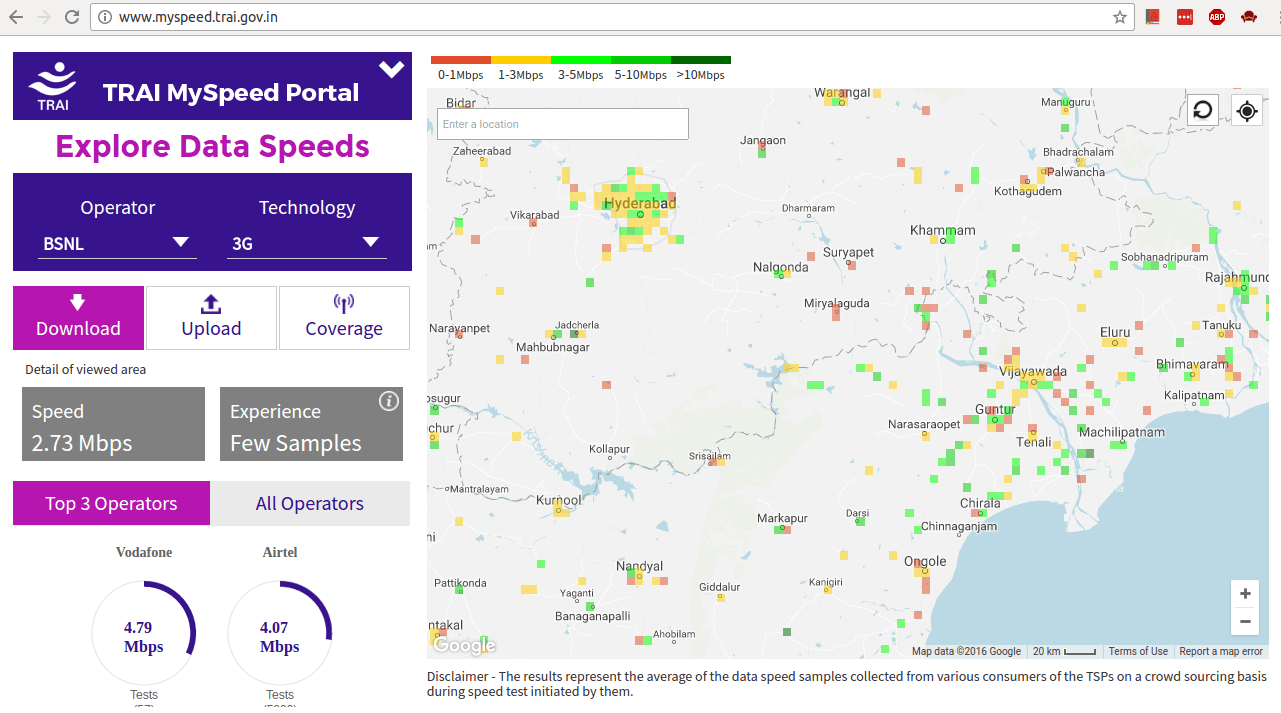Click the Vijayawada label on the map
This screenshot has height=713, width=1281.
click(x=1033, y=371)
